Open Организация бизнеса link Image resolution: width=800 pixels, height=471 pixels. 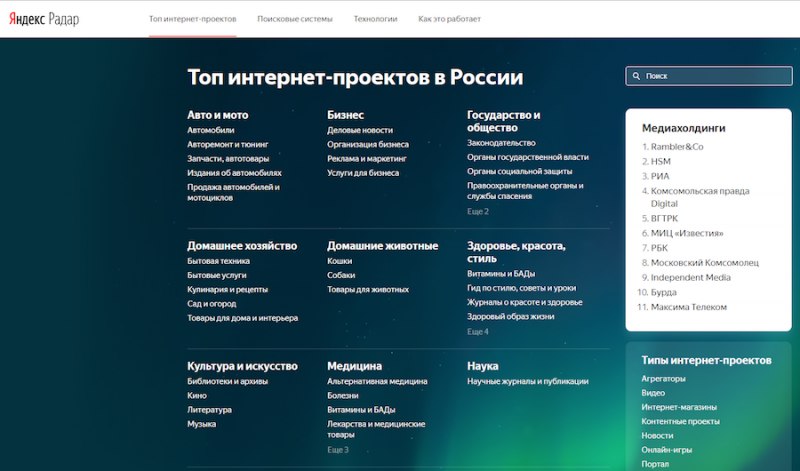pyautogui.click(x=368, y=144)
